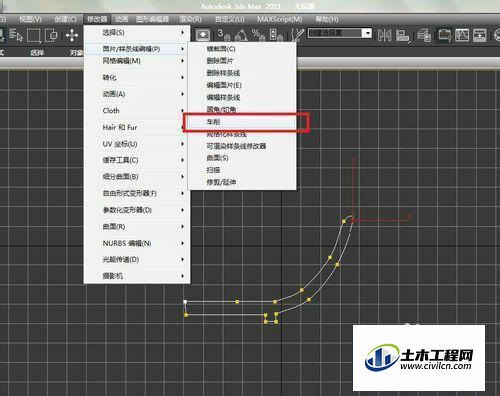
Task: Expand the 细分曲面(B) submenu
Action: 137,177
